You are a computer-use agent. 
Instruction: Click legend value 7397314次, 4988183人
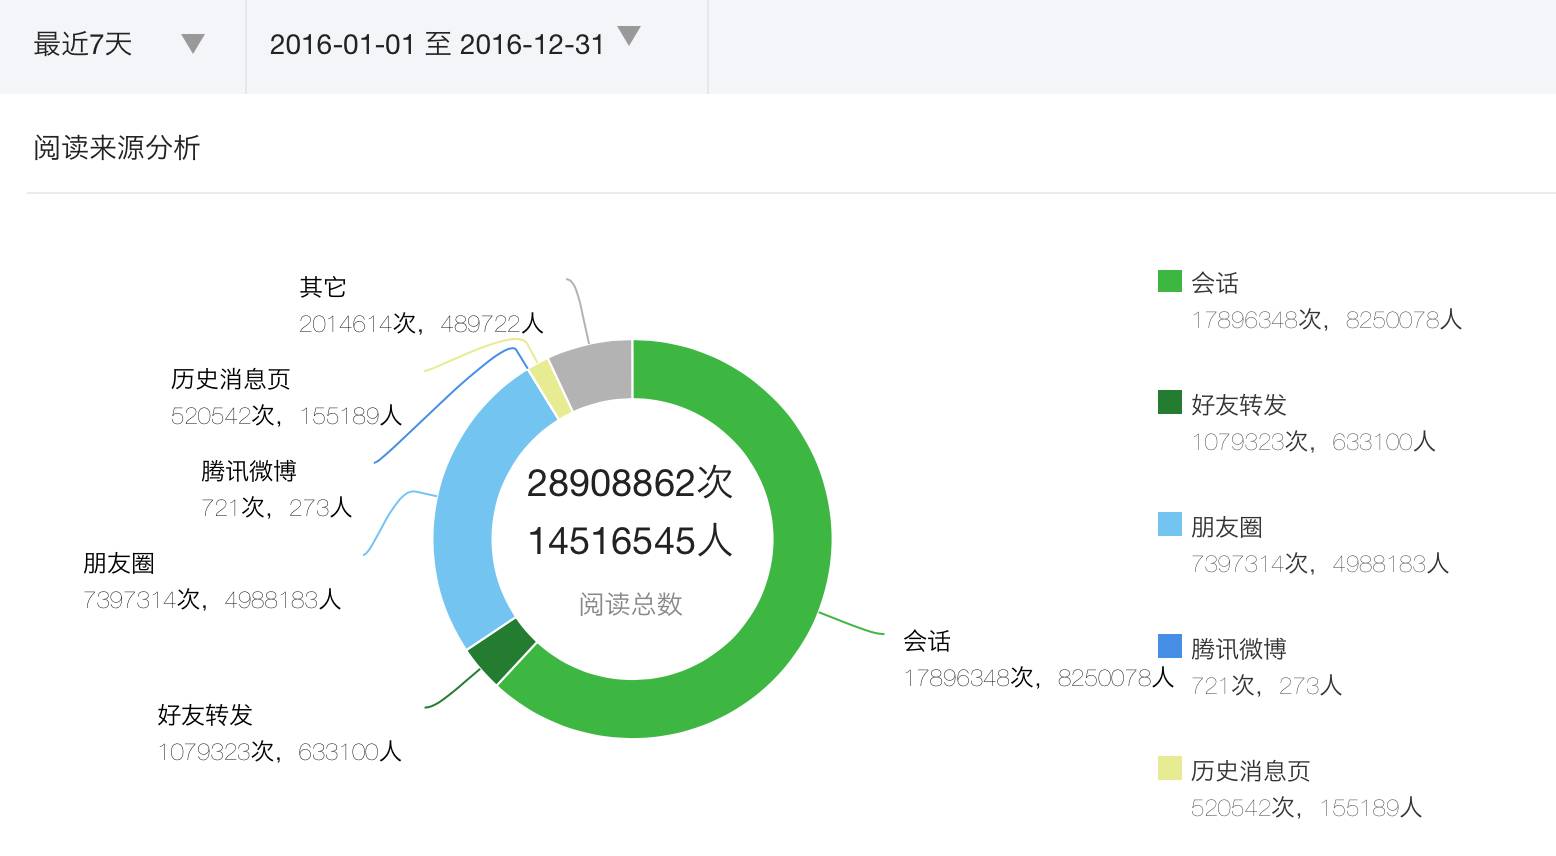(x=1320, y=564)
